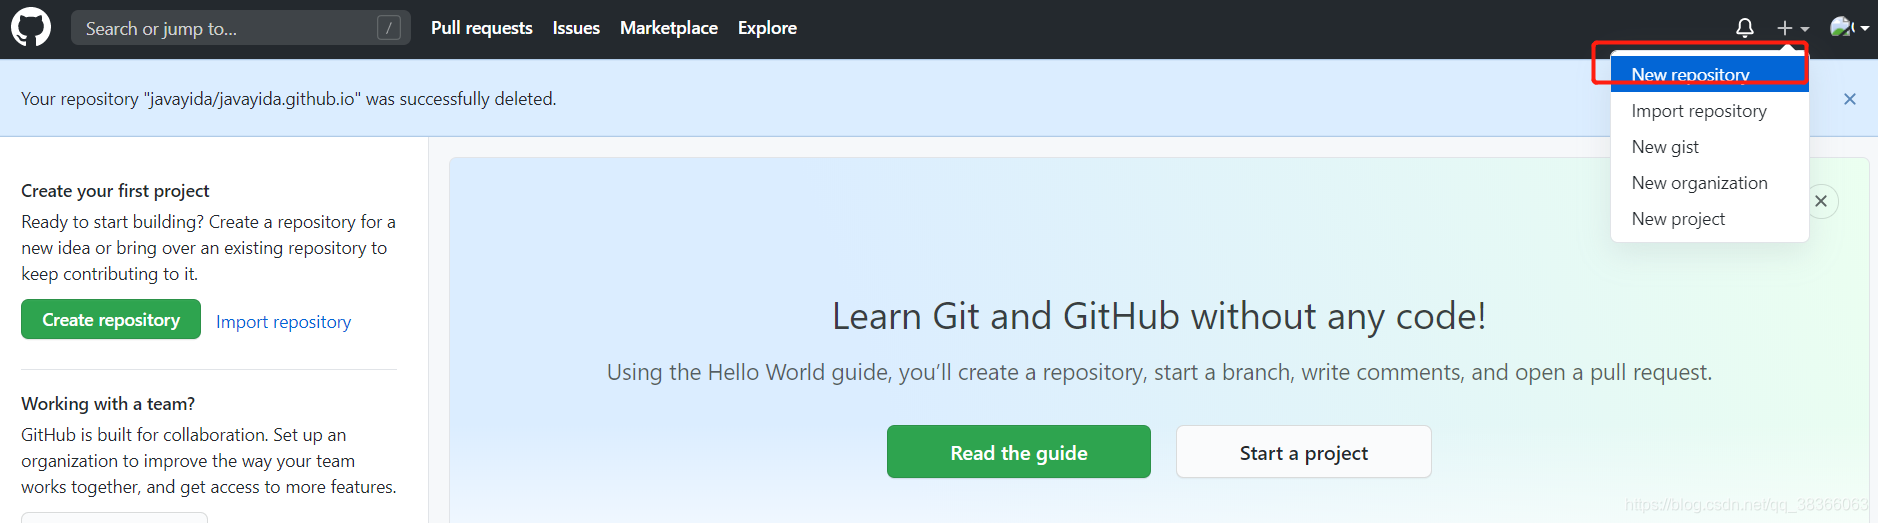This screenshot has height=523, width=1878.
Task: Open the notifications bell
Action: point(1745,28)
